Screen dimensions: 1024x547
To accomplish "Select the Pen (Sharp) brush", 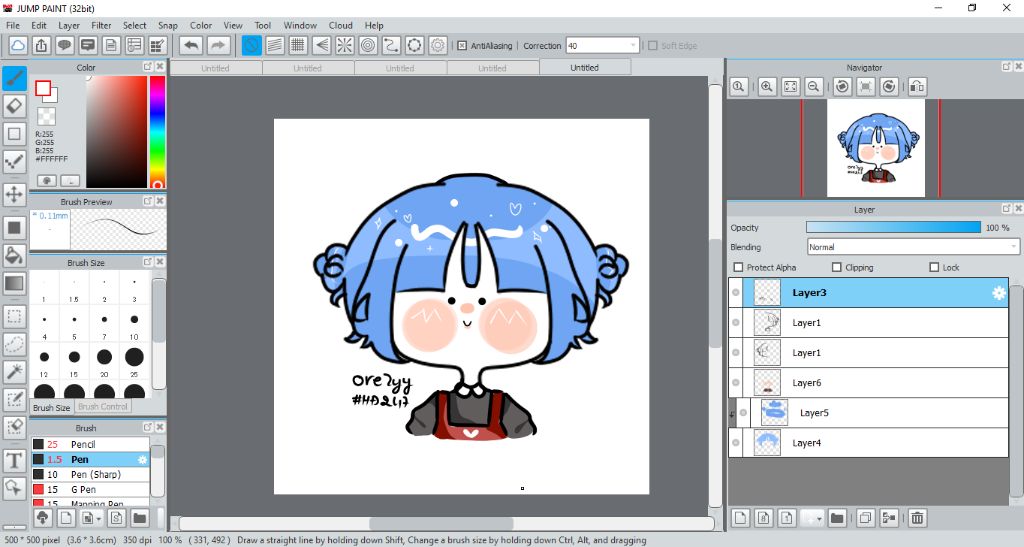I will (x=90, y=475).
